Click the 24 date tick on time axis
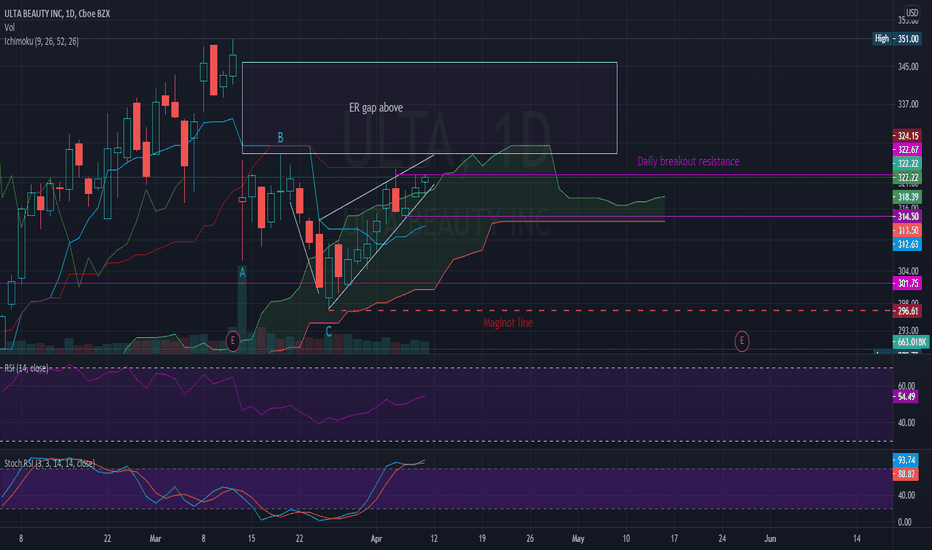Viewport: 932px width, 550px height. coord(722,539)
